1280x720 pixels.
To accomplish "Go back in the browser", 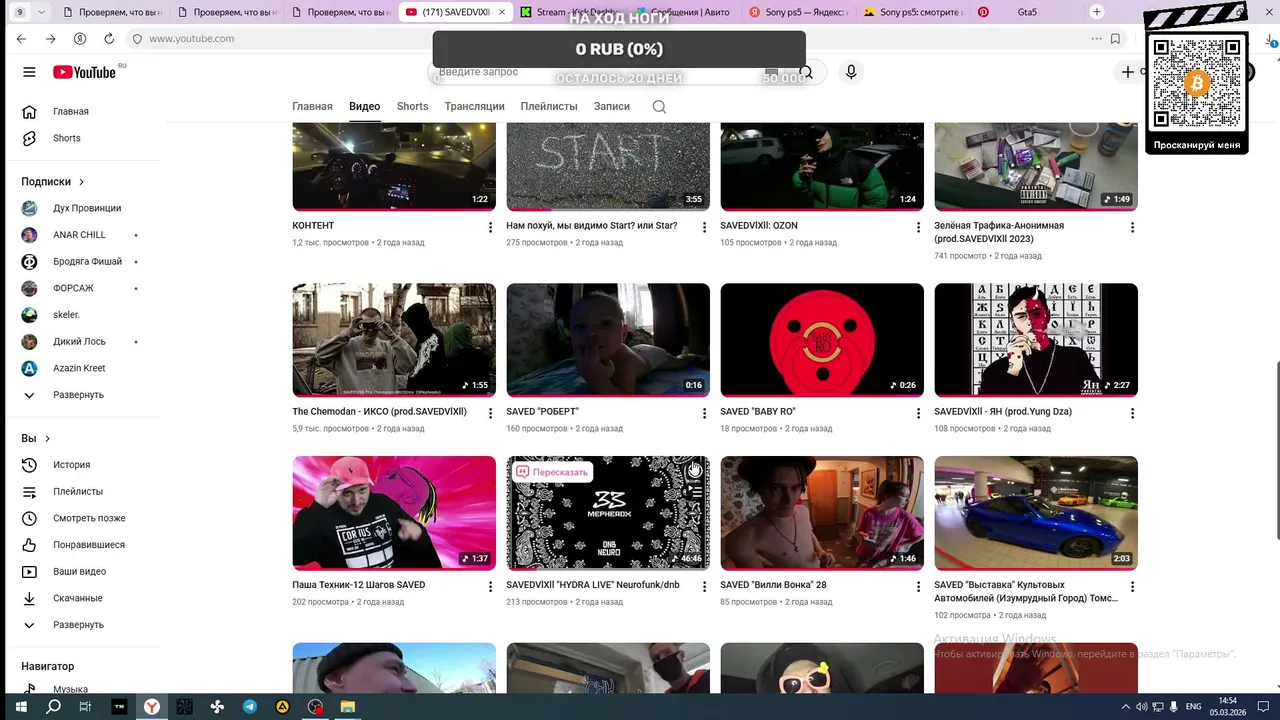I will click(22, 38).
